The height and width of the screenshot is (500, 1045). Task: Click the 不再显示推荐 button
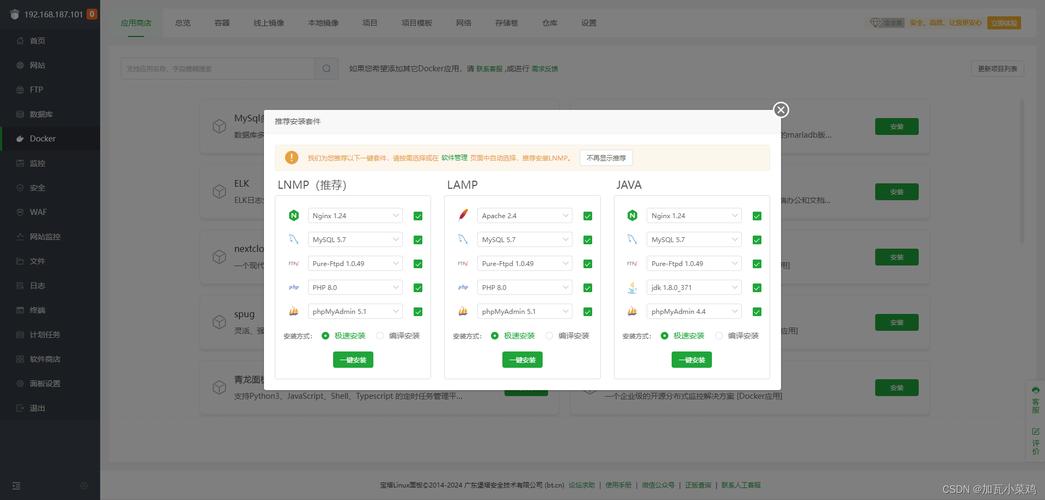coord(606,158)
